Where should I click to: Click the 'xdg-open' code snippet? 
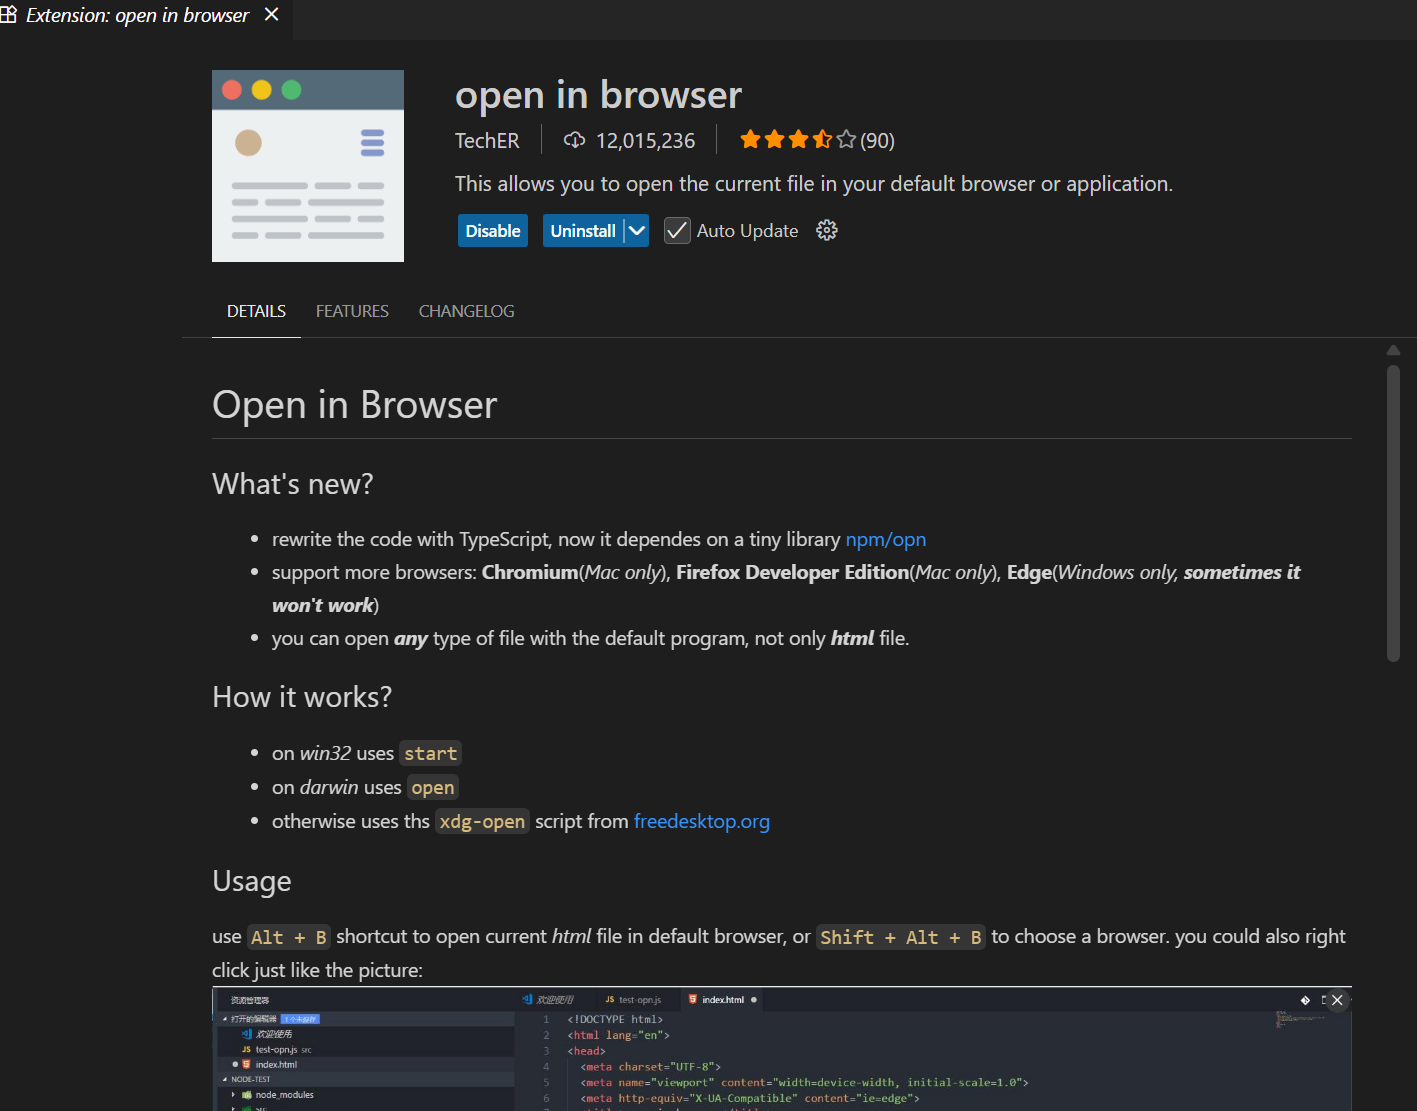(x=482, y=821)
